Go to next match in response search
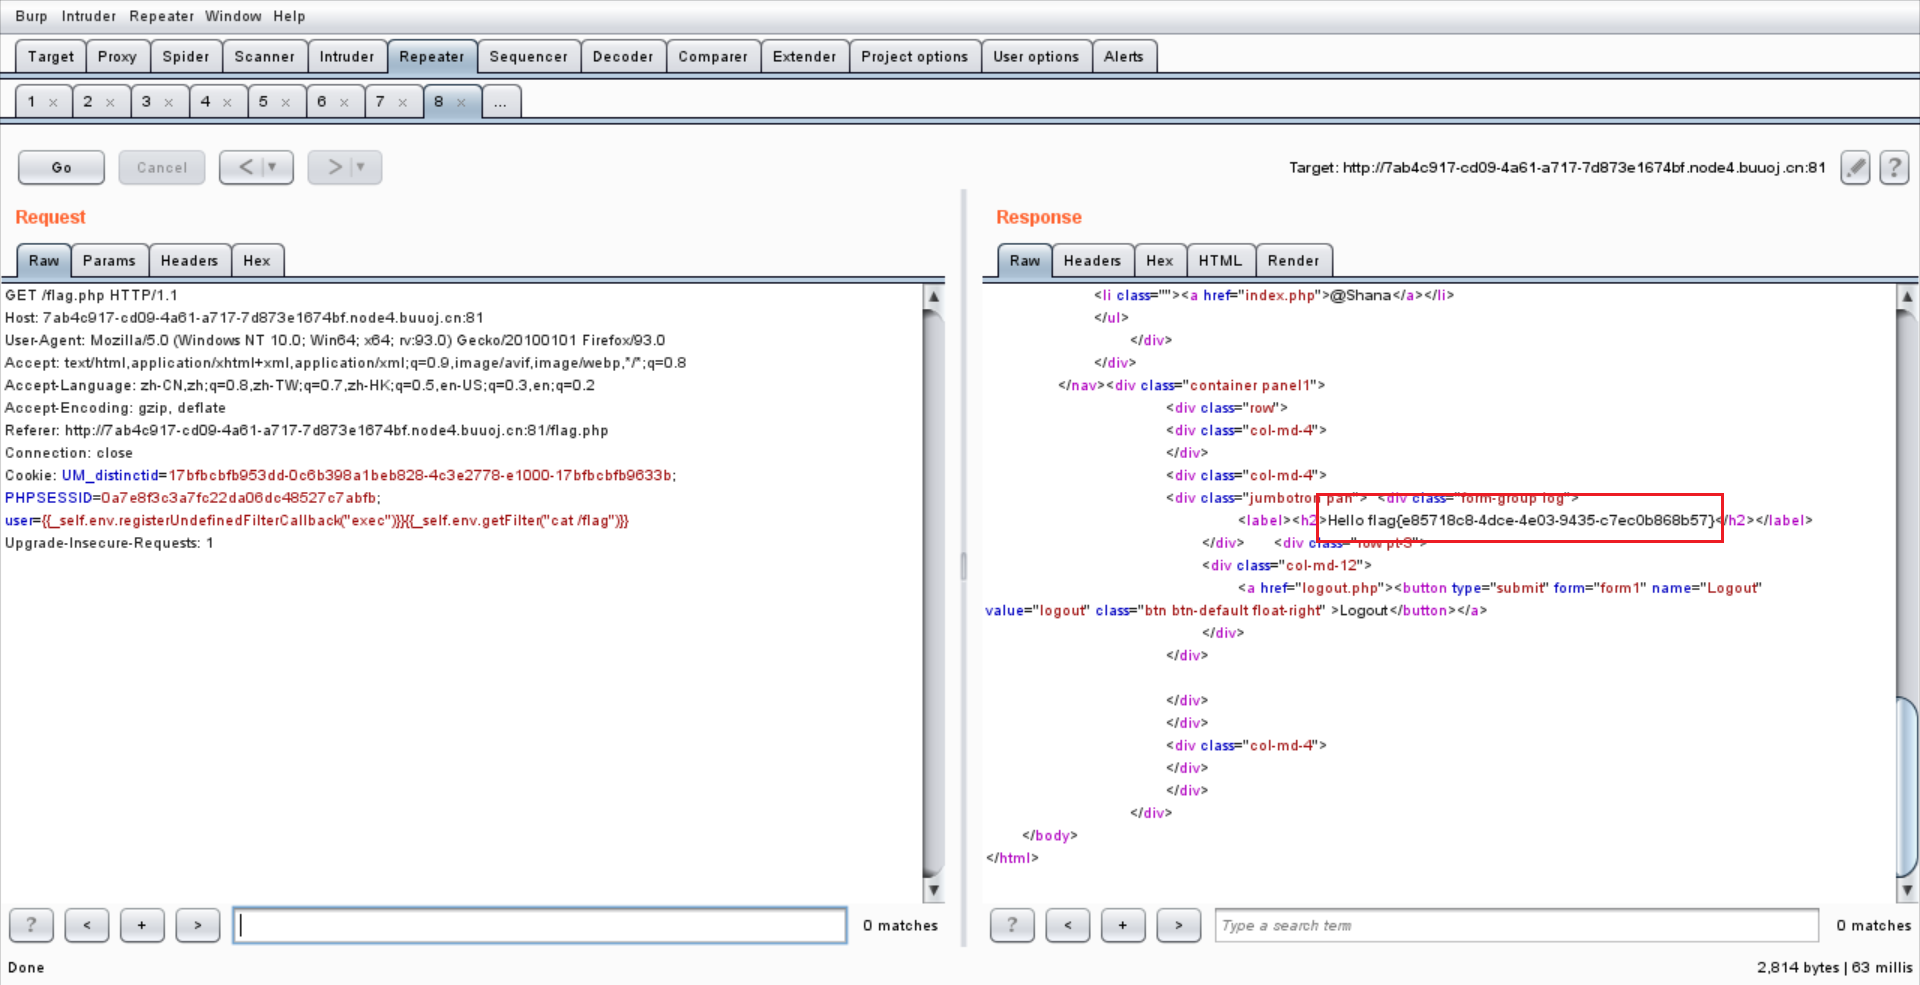The width and height of the screenshot is (1920, 985). (1178, 925)
